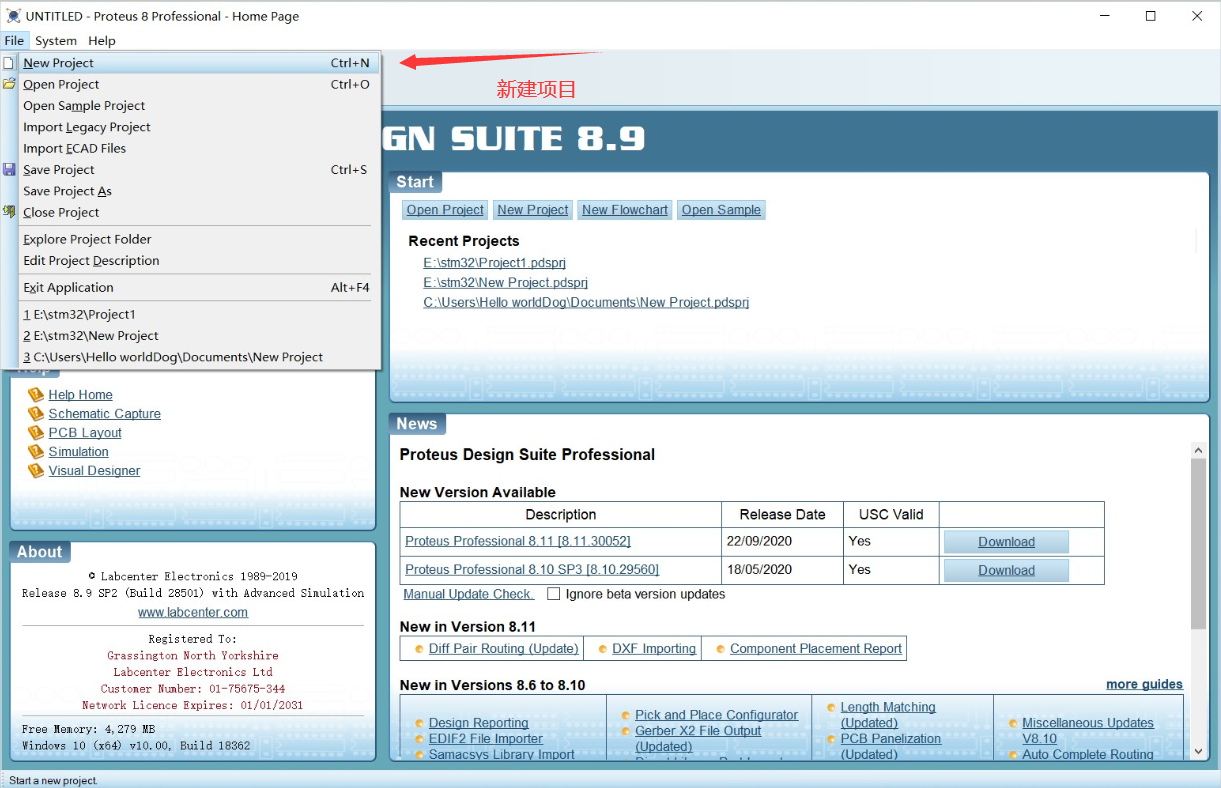
Task: Open the Documents\New Project.pdsprj recent link
Action: pos(586,302)
